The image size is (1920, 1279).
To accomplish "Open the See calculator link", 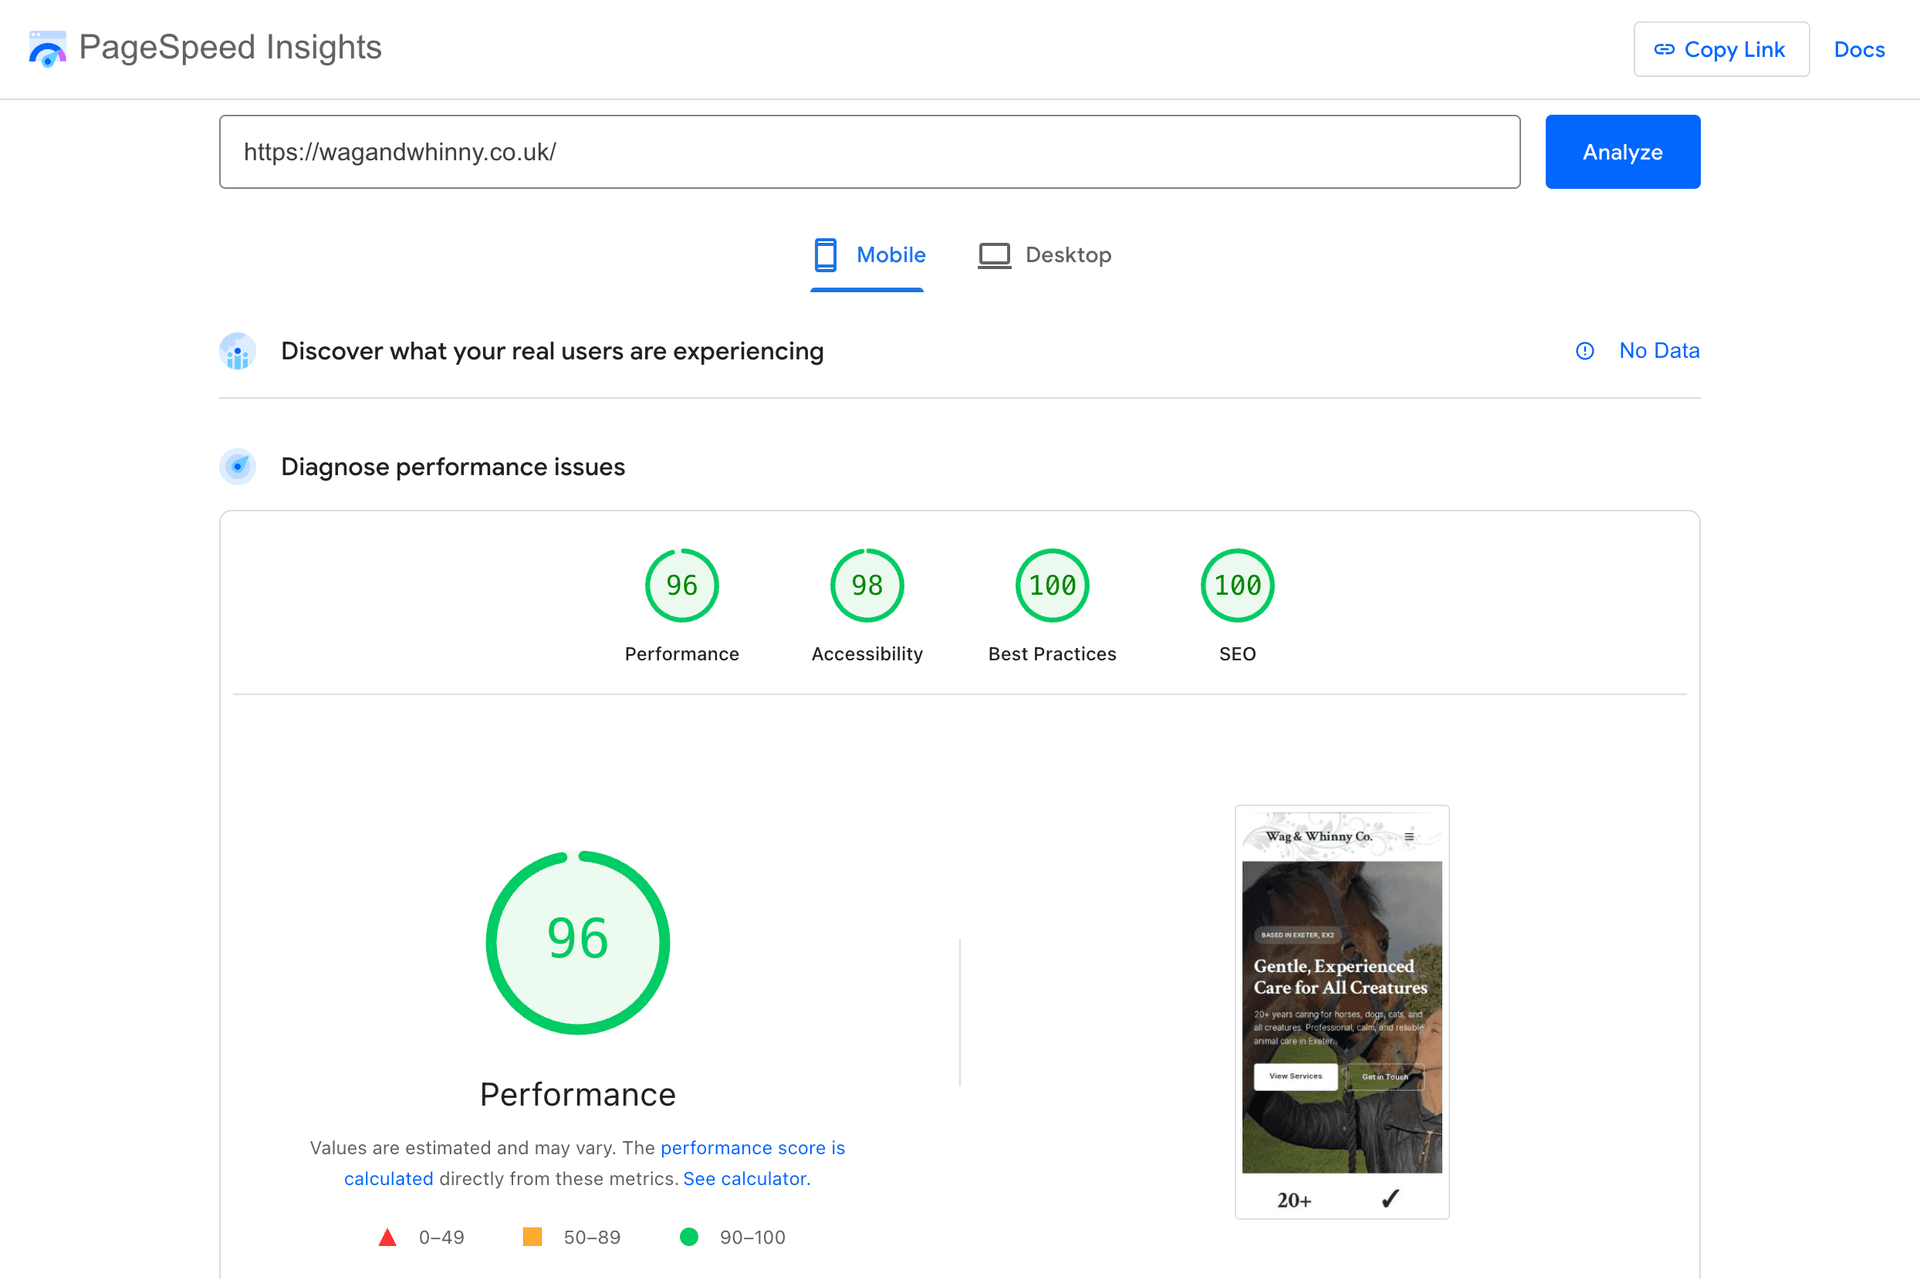I will (x=744, y=1178).
